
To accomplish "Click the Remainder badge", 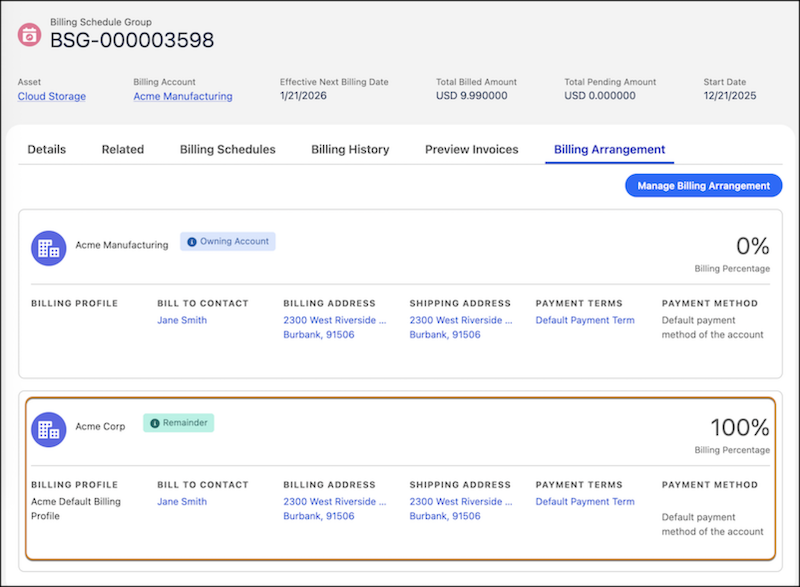I will (179, 423).
